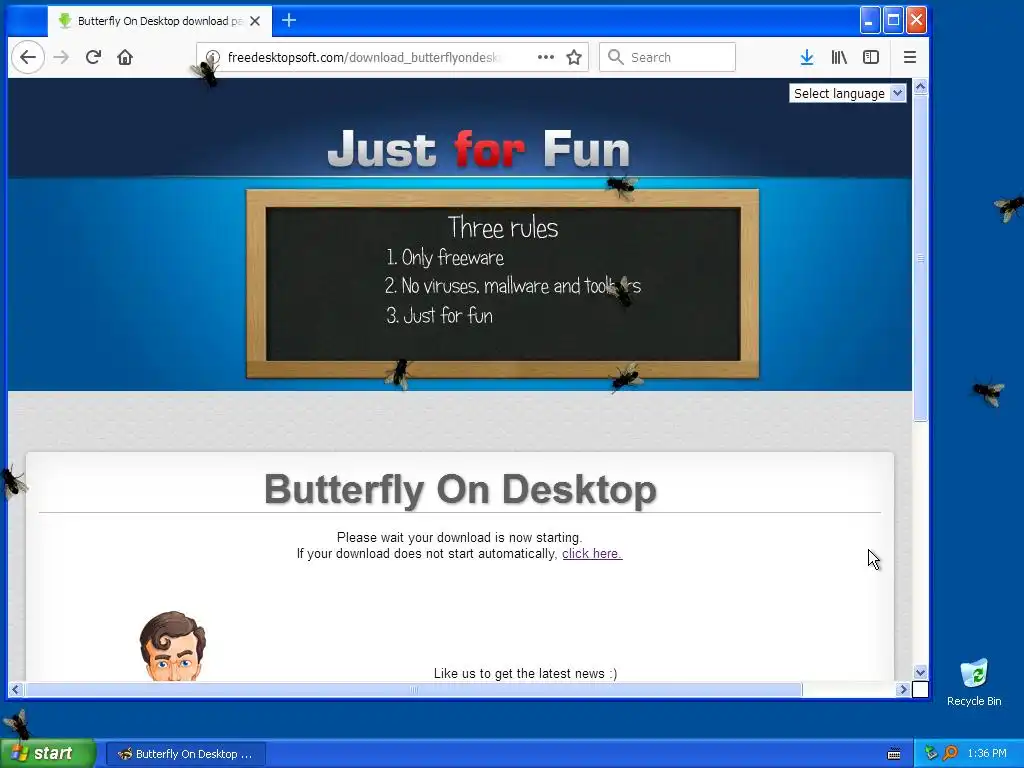Select the Butterfly On Desktop download tab
The width and height of the screenshot is (1024, 768).
[157, 21]
